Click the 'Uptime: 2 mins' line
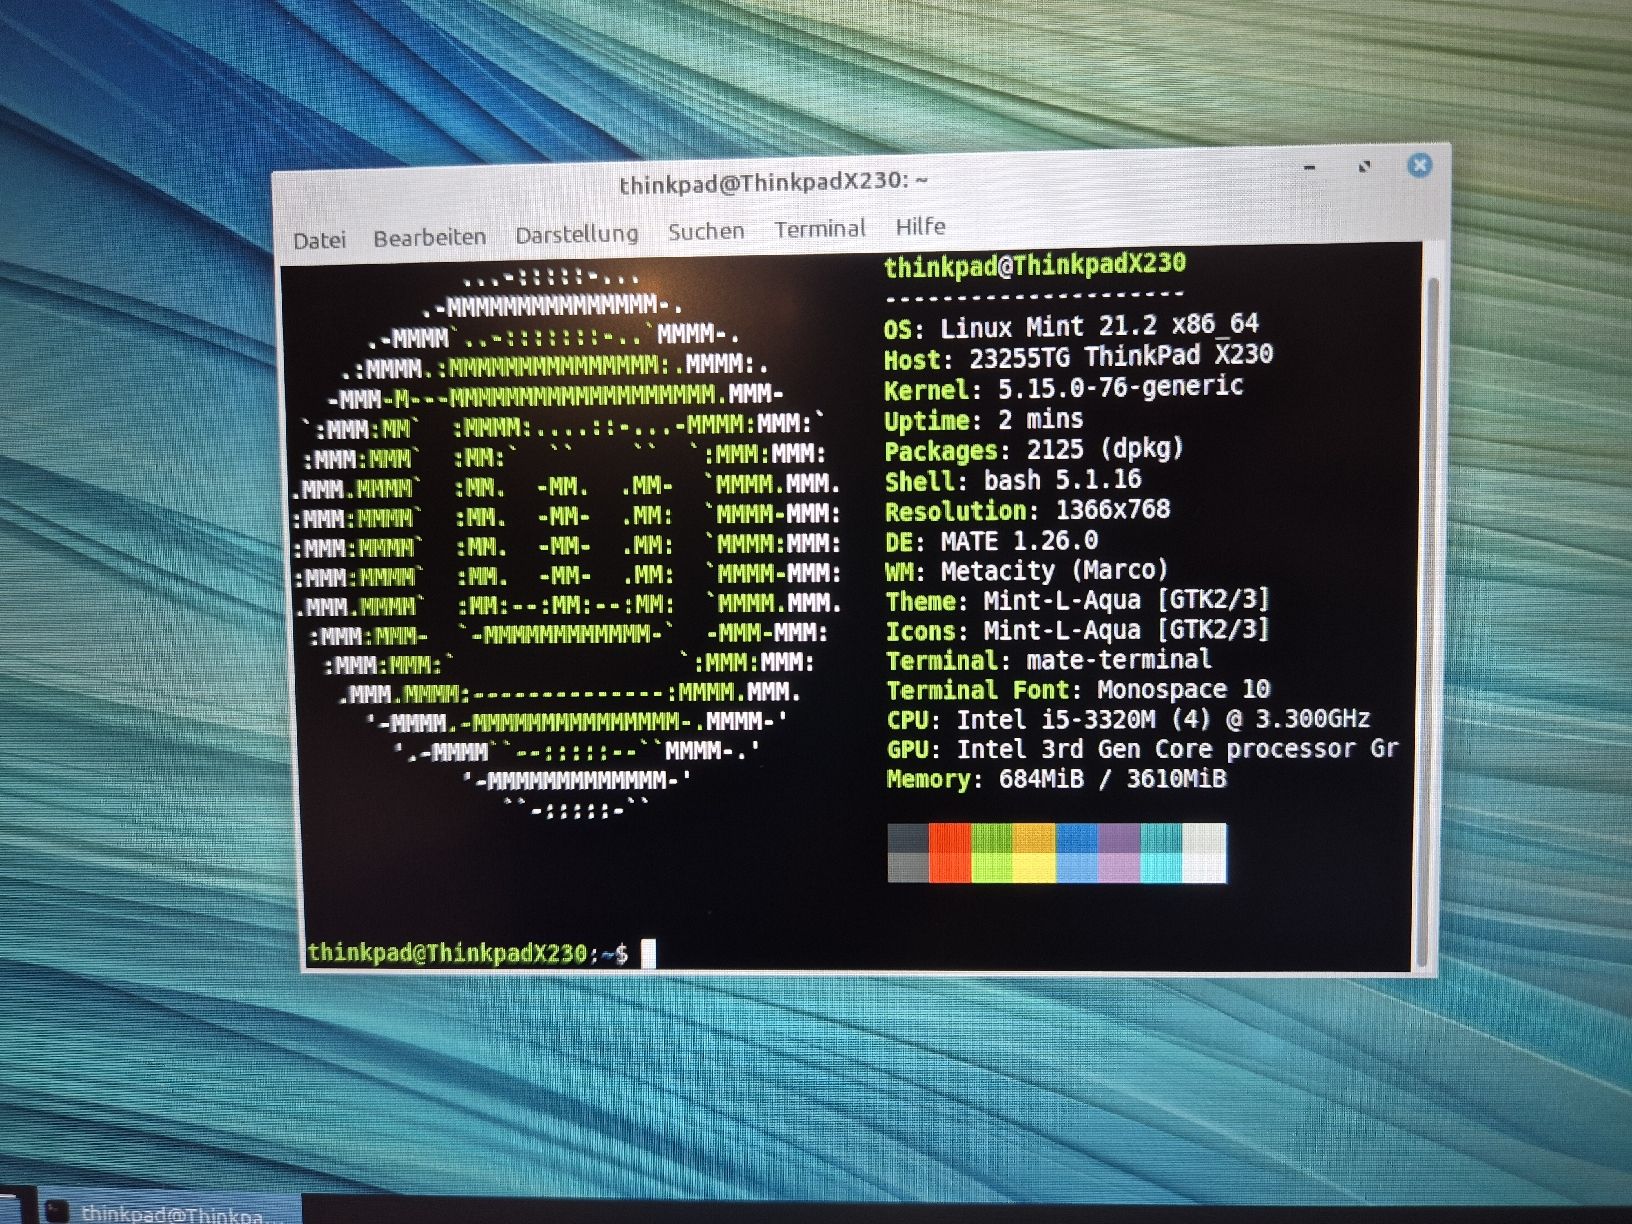 pos(983,419)
